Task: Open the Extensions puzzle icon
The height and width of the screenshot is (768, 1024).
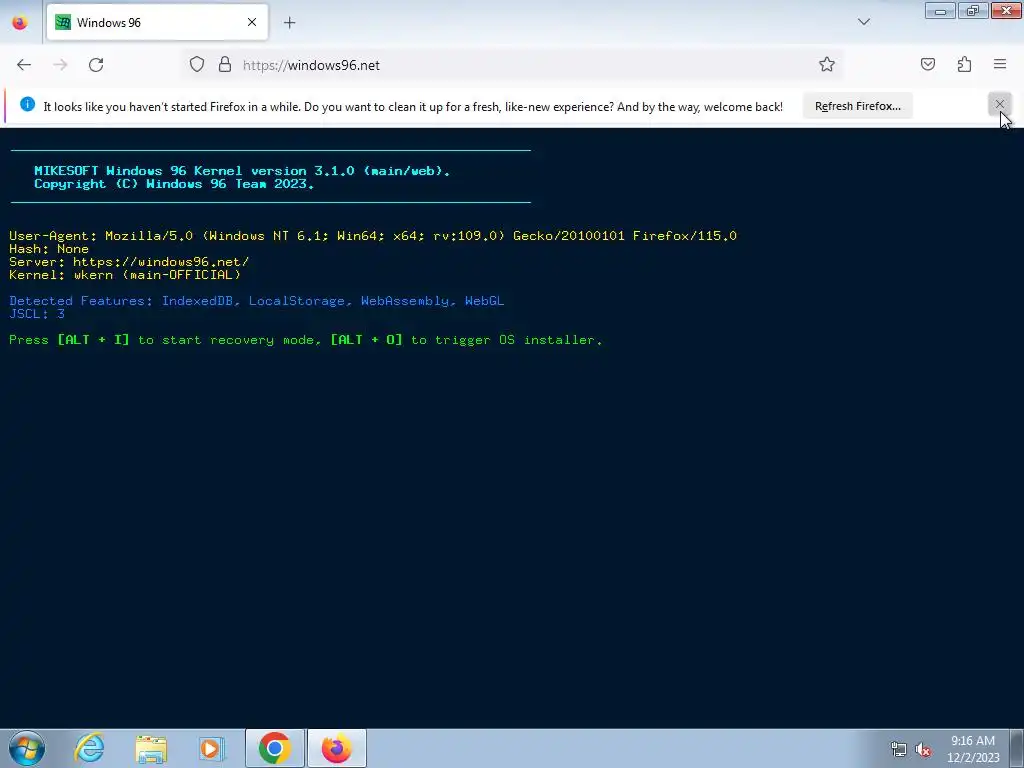Action: coord(964,64)
